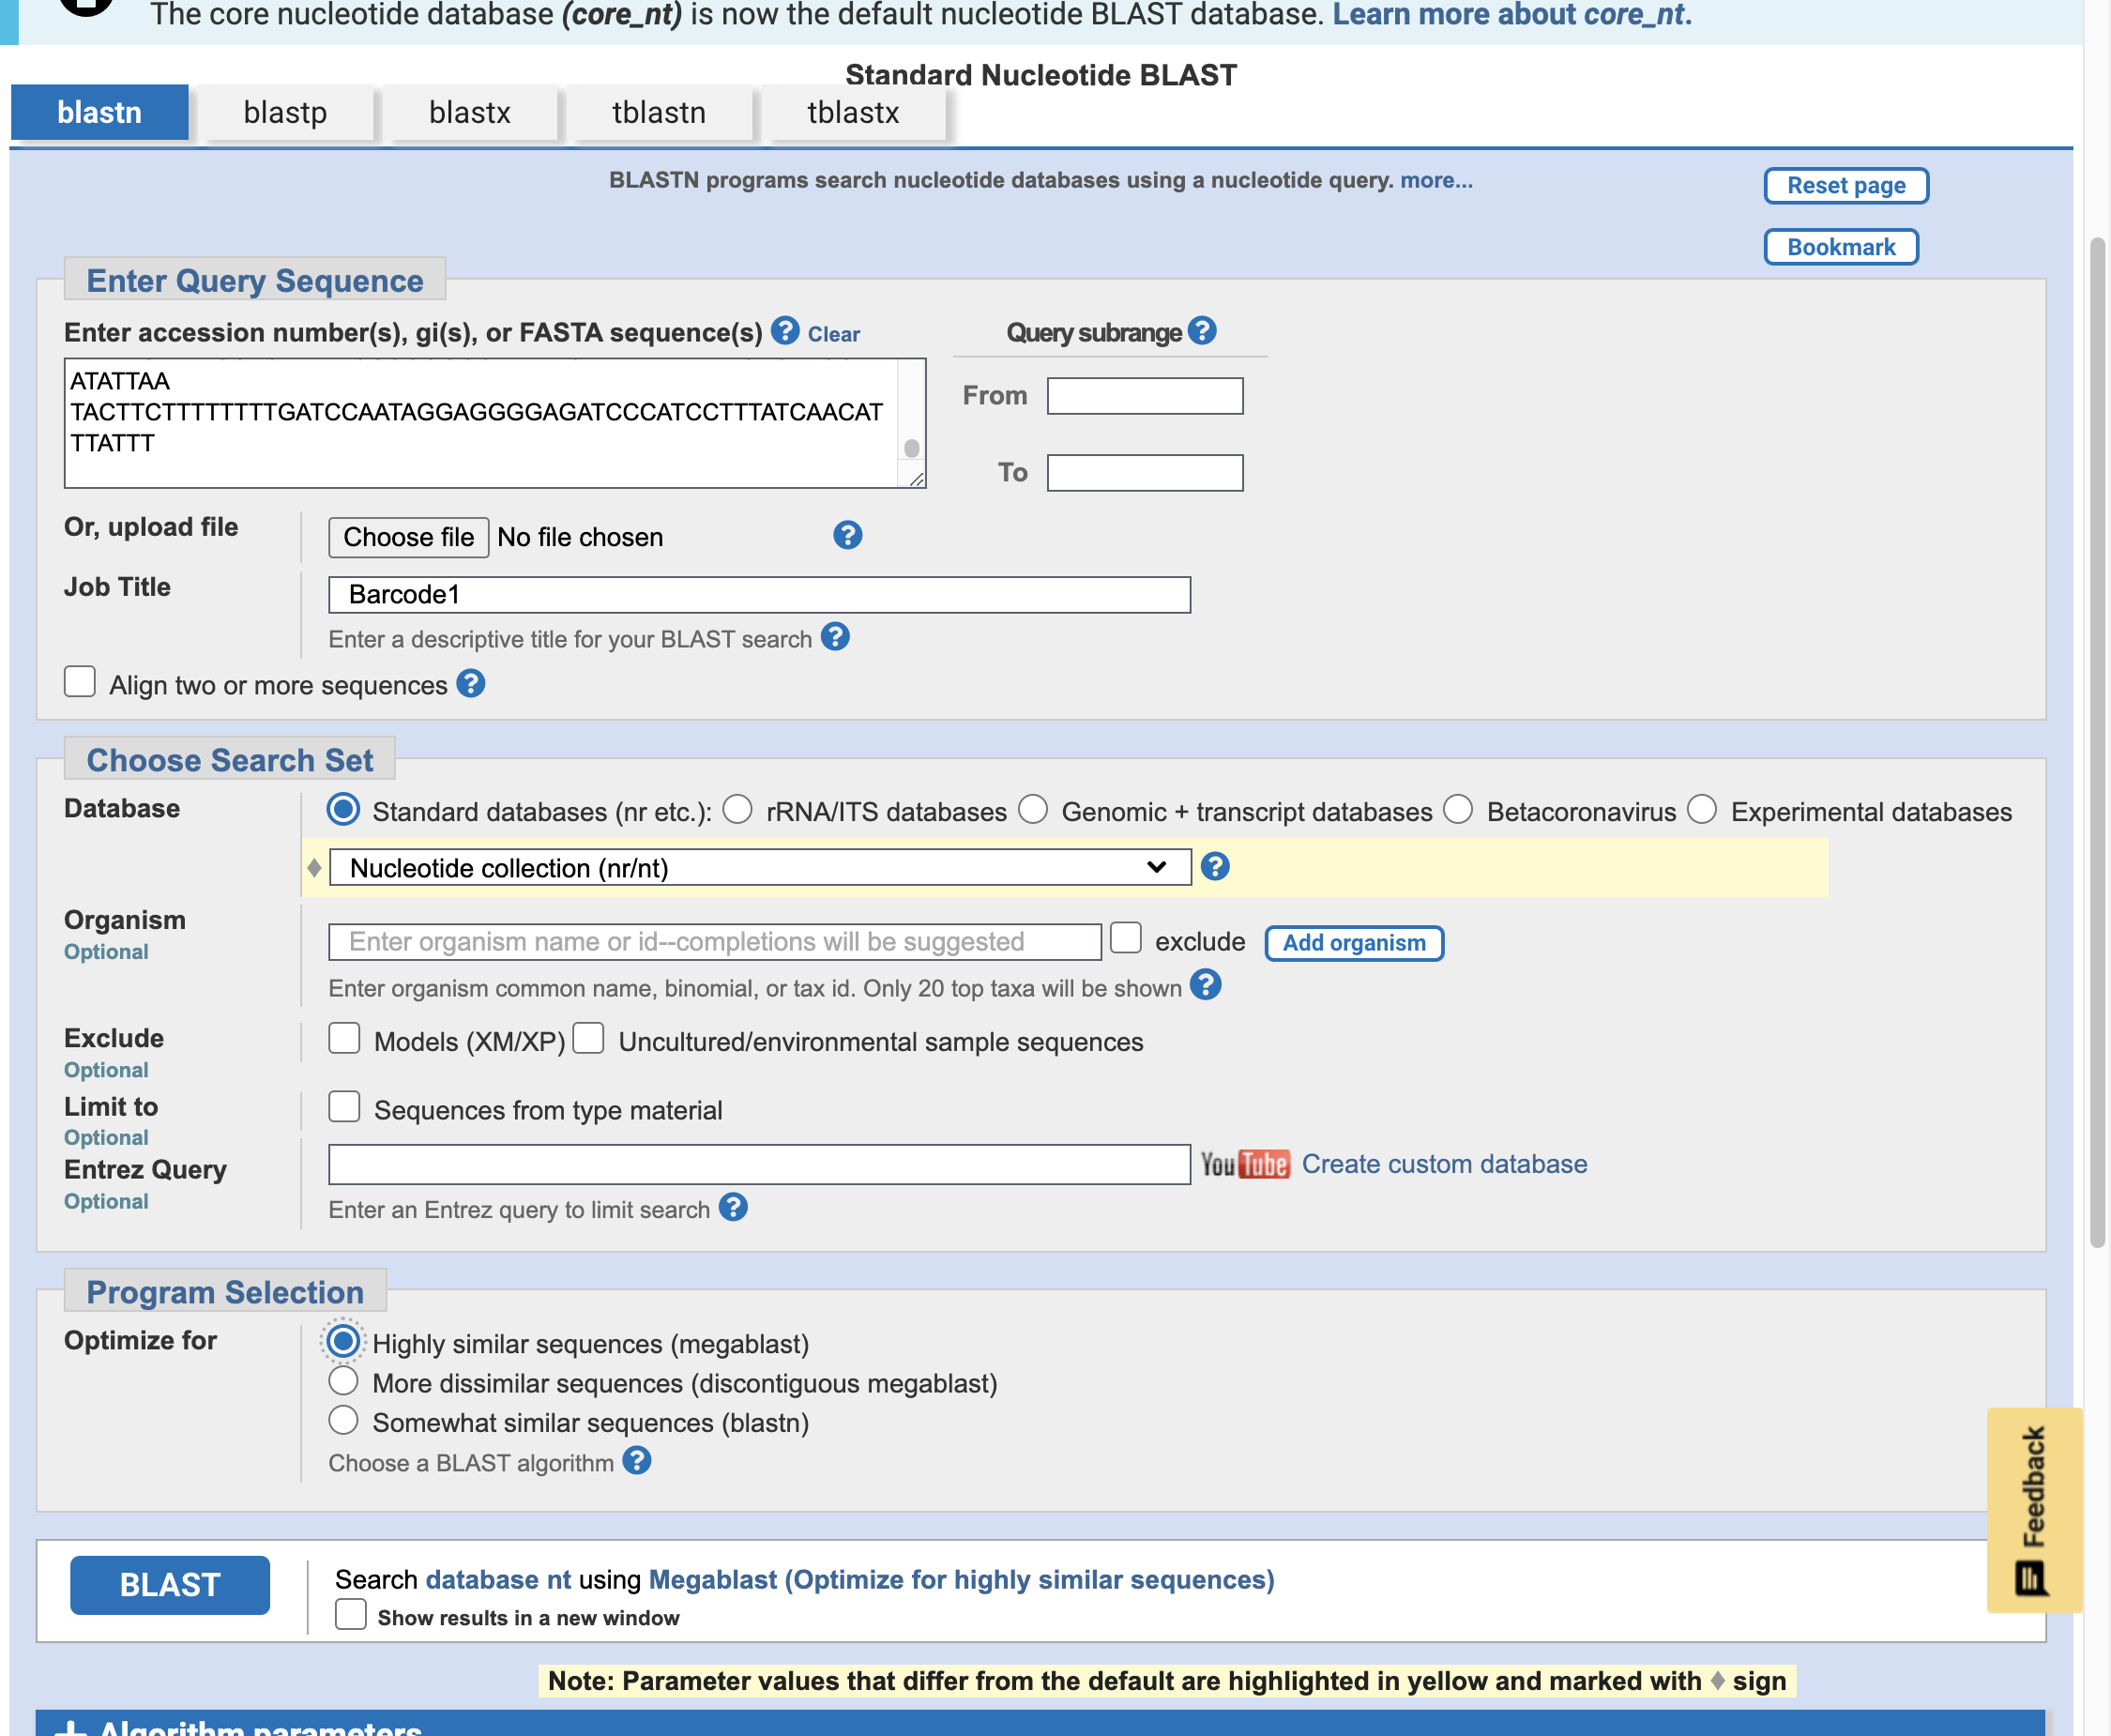Tick Show results in a new window
Screen dimensions: 2111x1736
point(351,1615)
